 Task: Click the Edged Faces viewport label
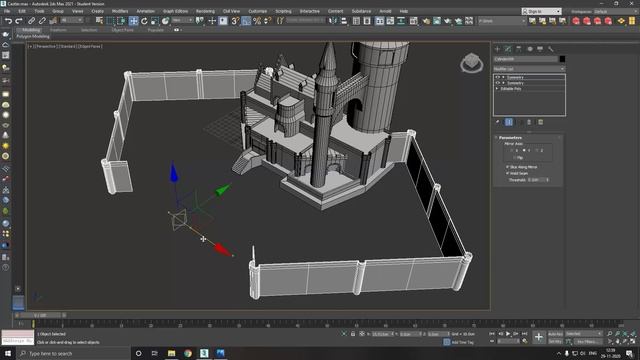[x=90, y=47]
